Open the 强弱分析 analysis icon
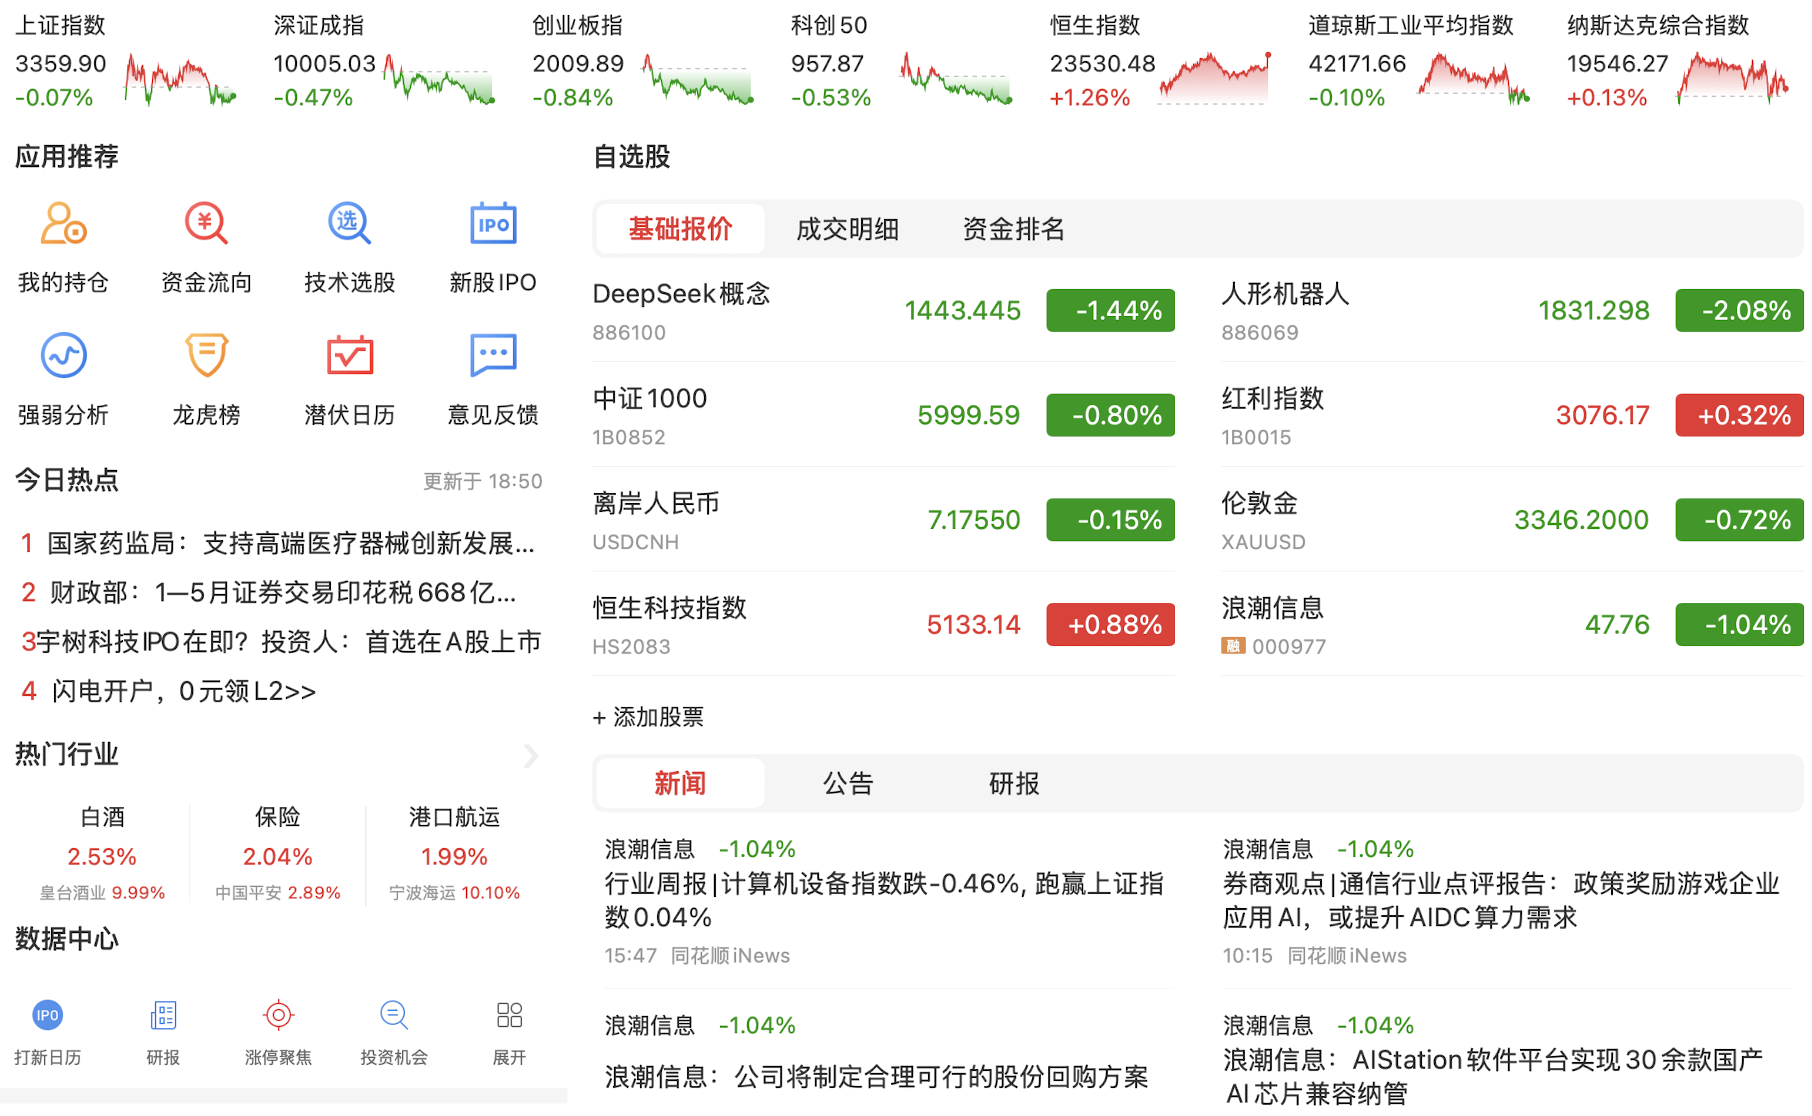The width and height of the screenshot is (1812, 1116). pyautogui.click(x=63, y=355)
